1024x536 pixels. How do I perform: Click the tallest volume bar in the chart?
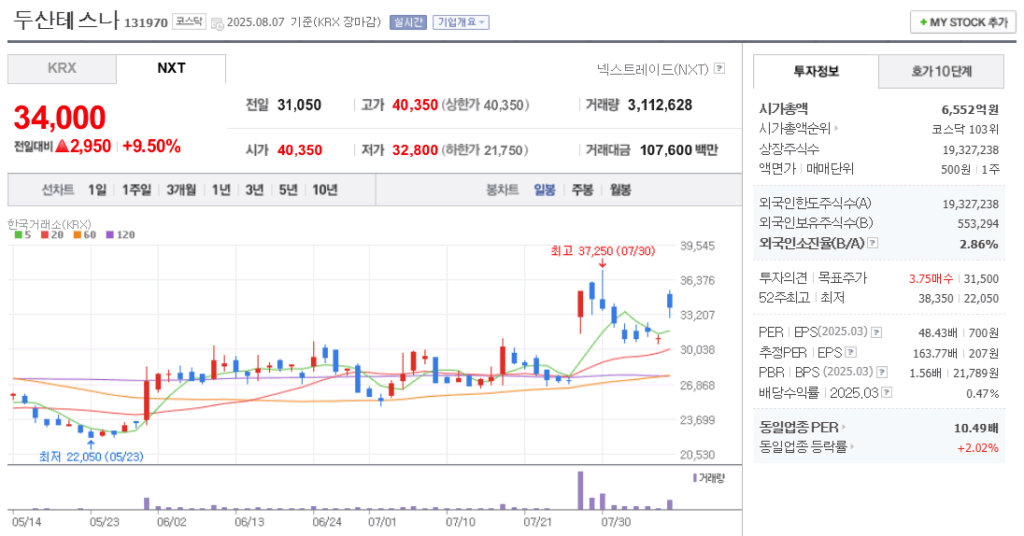tap(581, 490)
